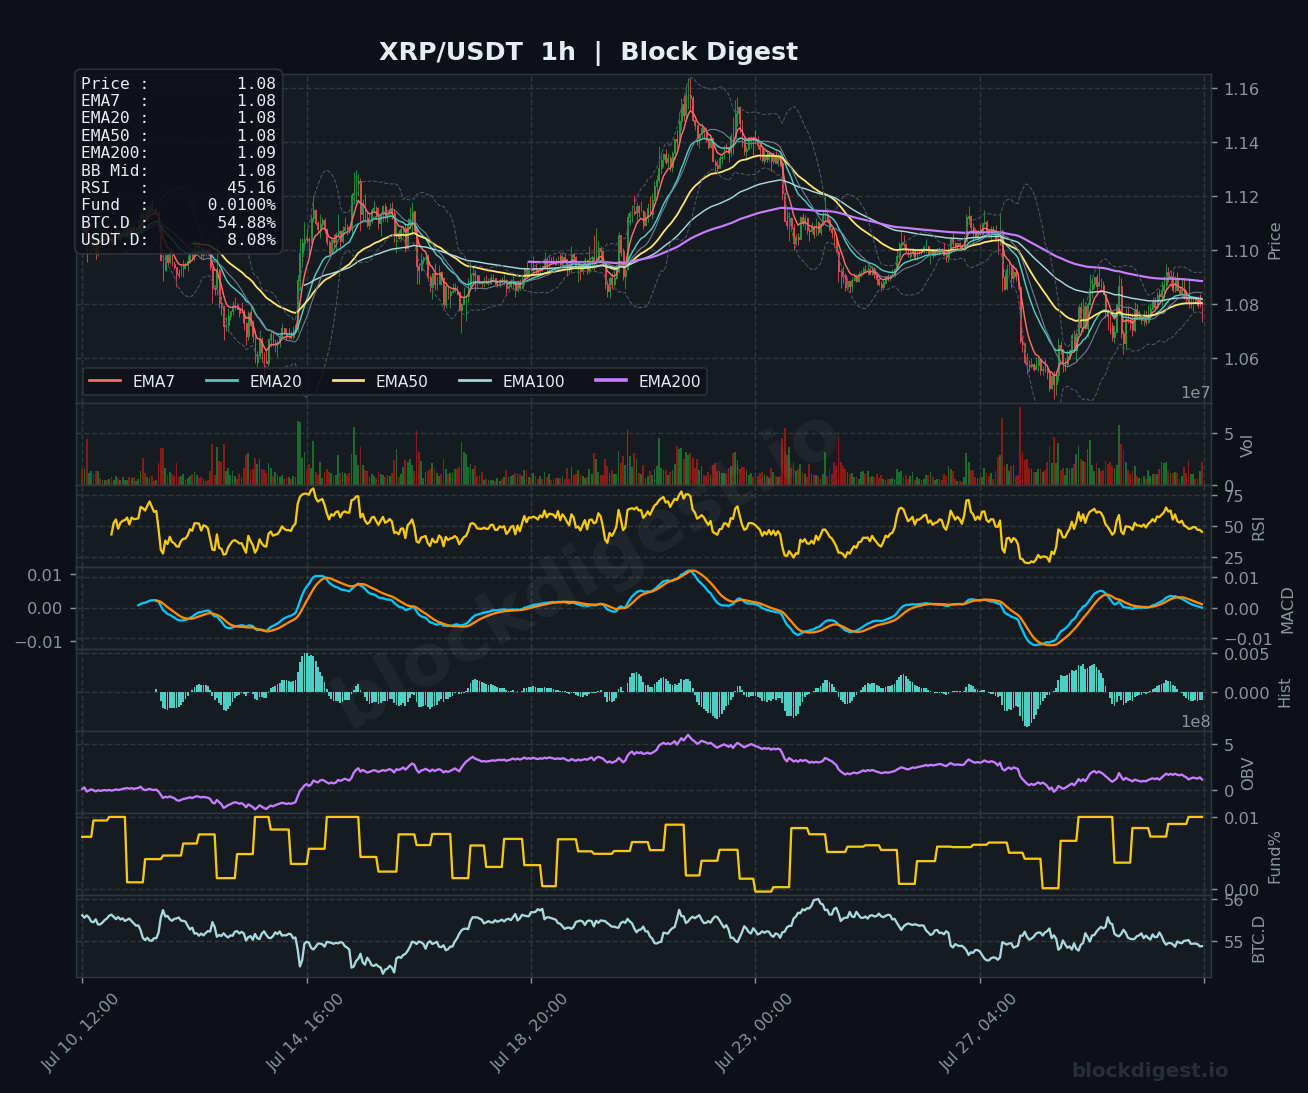This screenshot has height=1093, width=1308.
Task: Click the BB Mid 1.08 readout
Action: point(178,171)
